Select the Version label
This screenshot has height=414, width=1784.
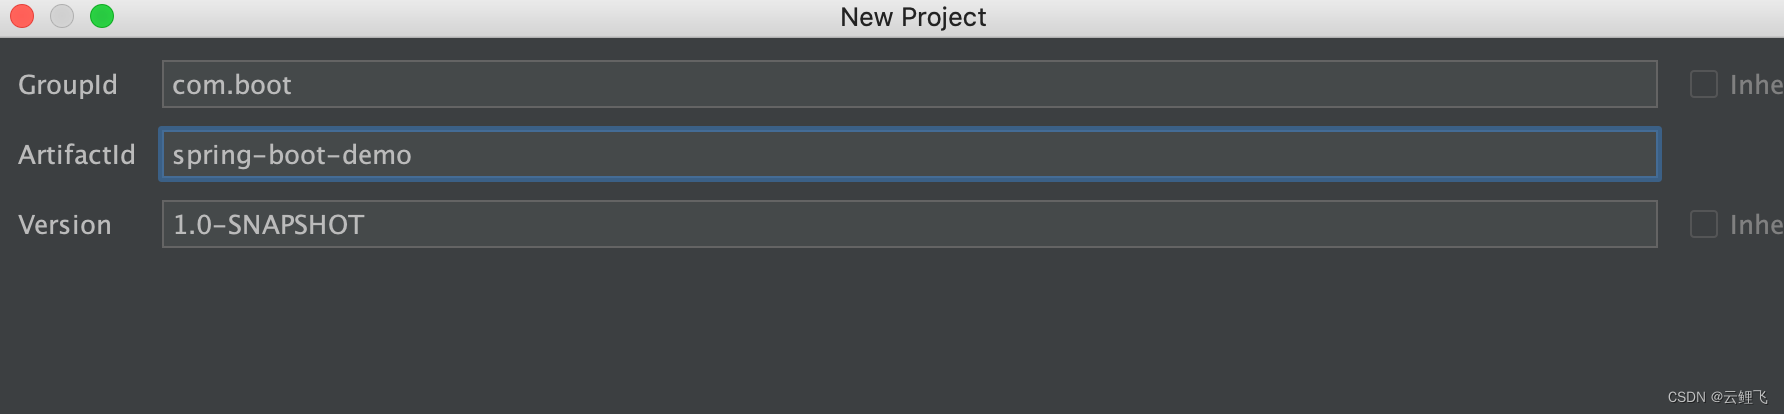[65, 225]
